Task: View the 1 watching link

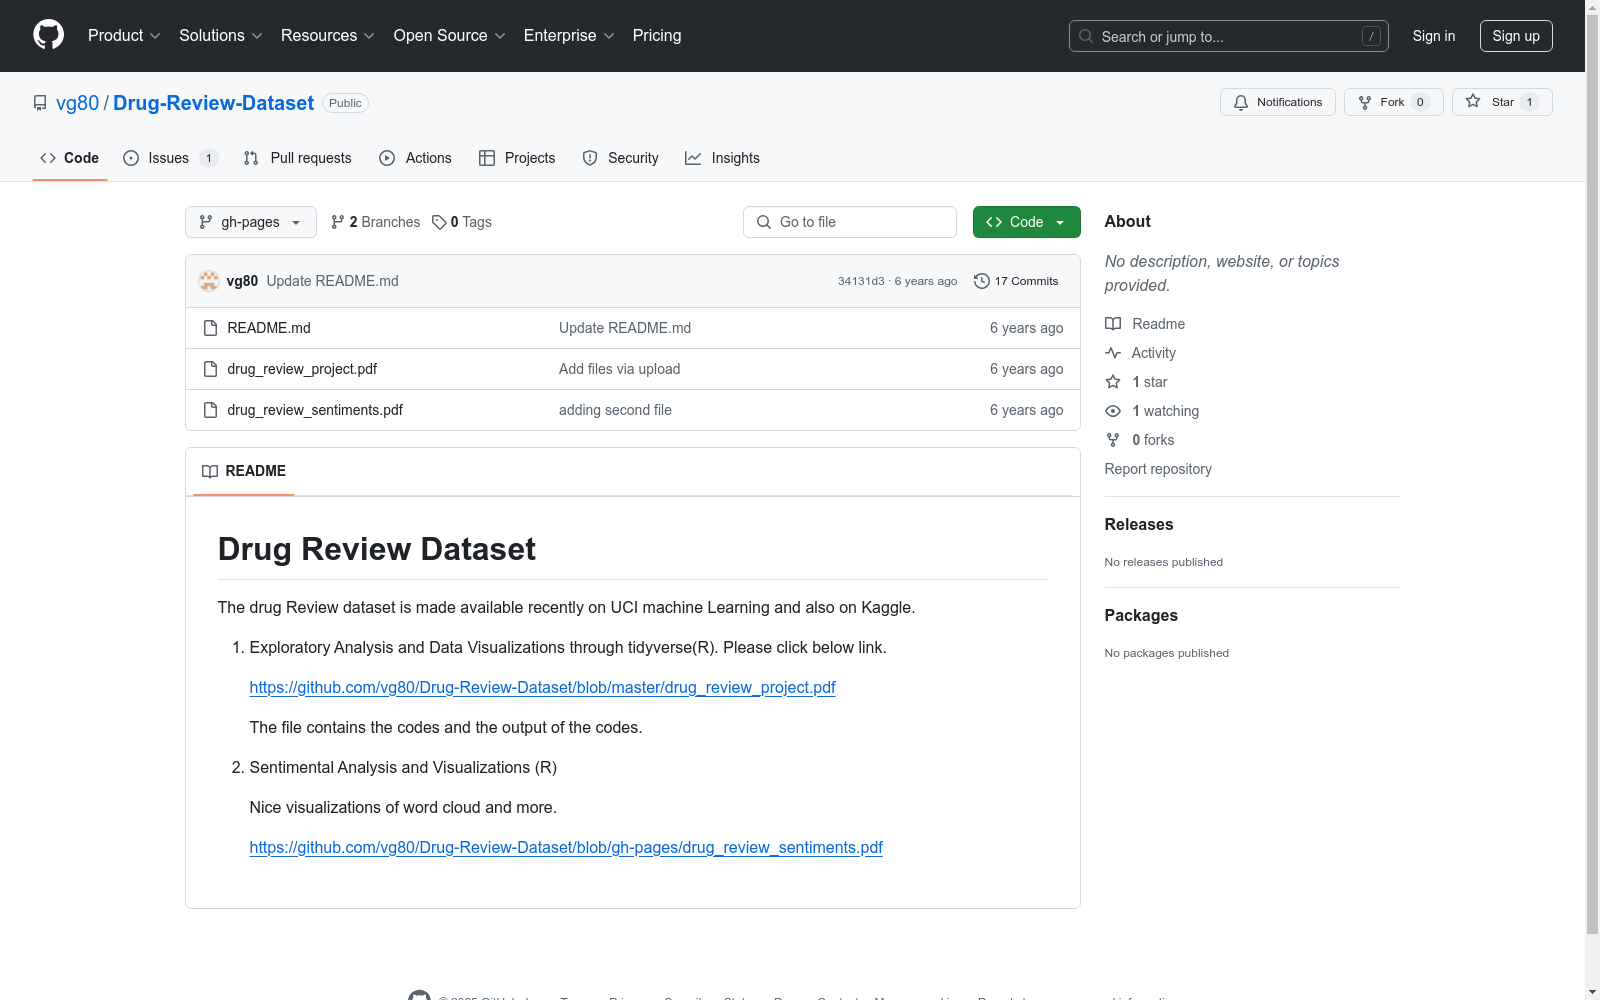Action: (1152, 411)
